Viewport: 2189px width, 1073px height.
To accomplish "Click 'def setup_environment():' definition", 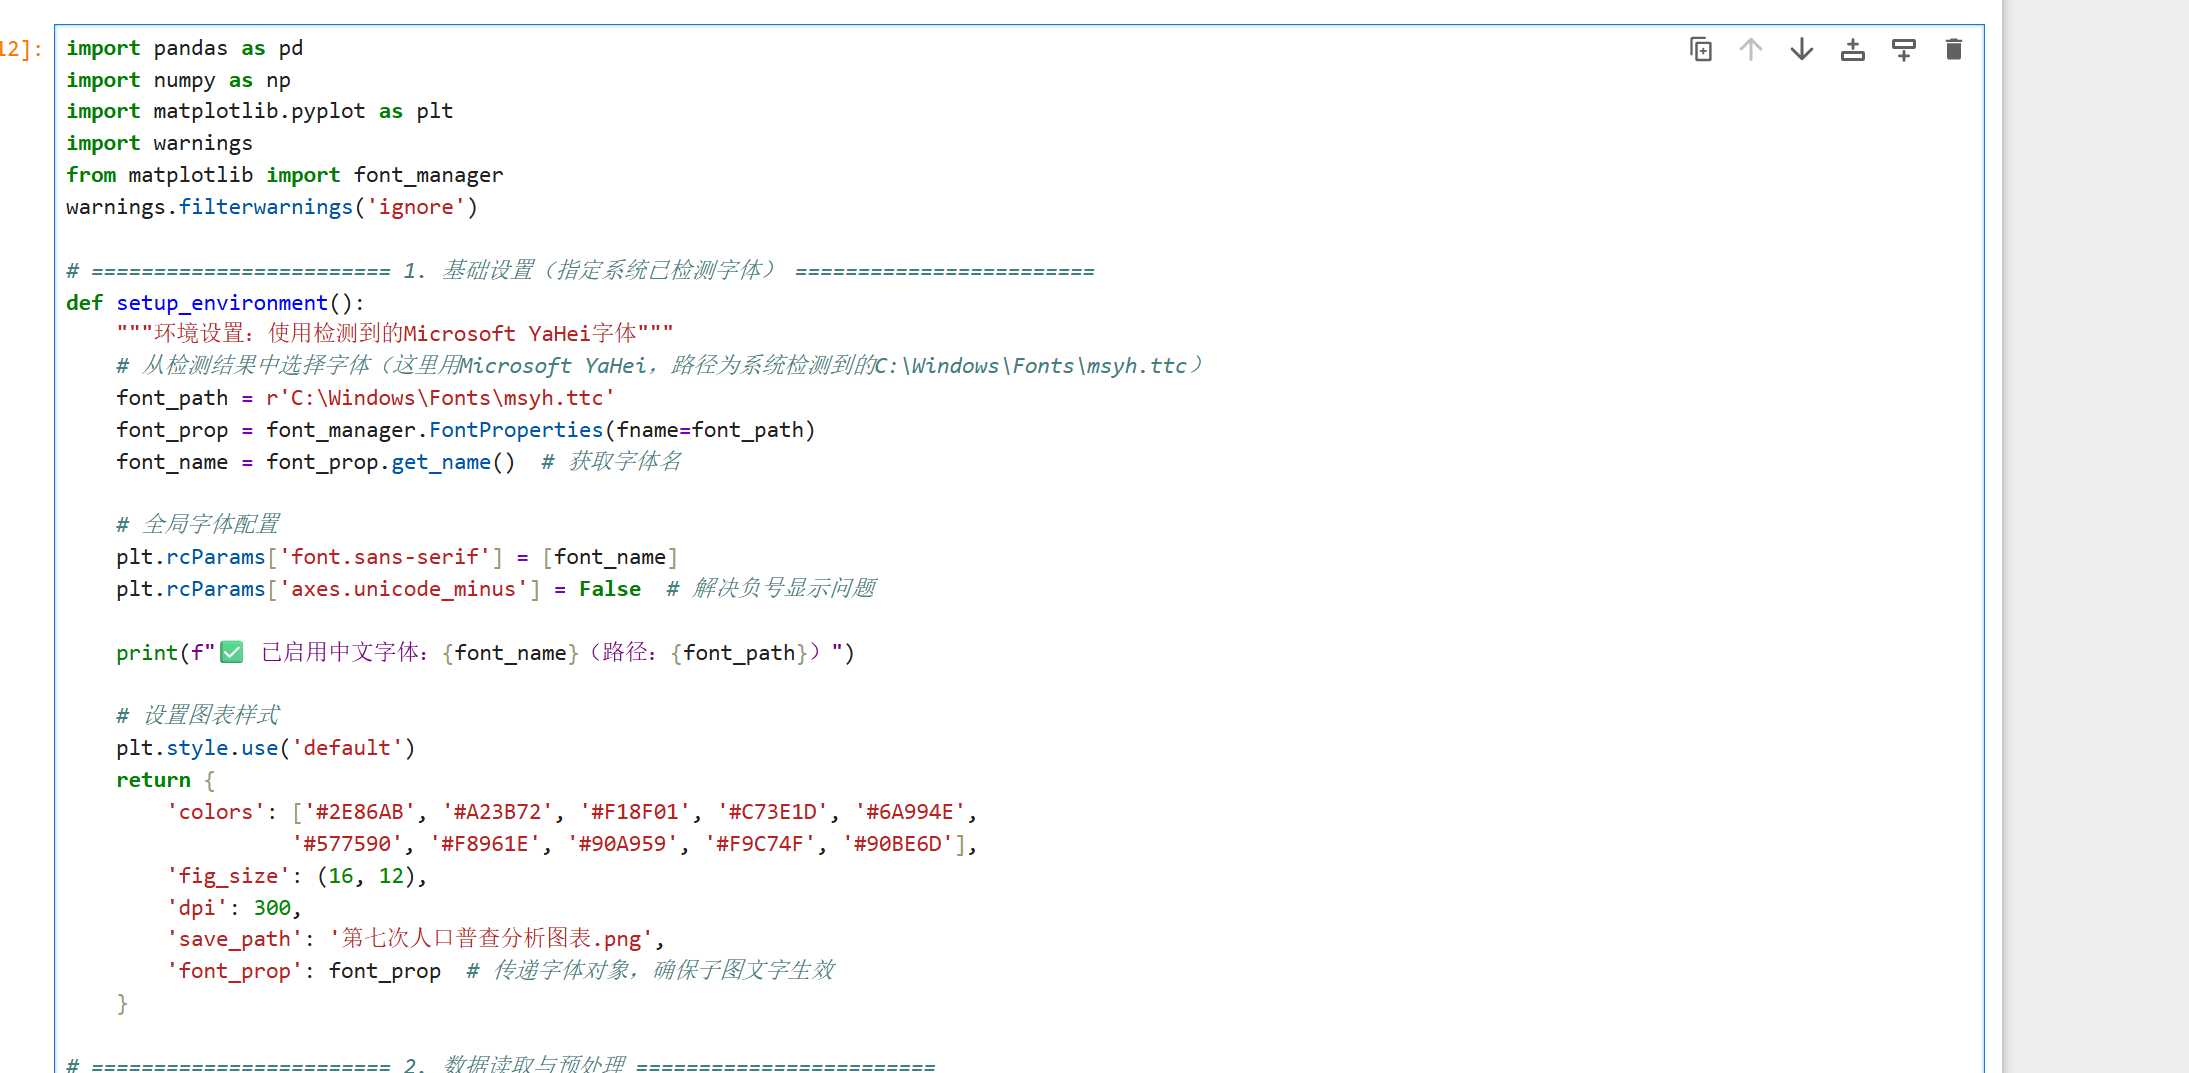I will click(x=215, y=303).
